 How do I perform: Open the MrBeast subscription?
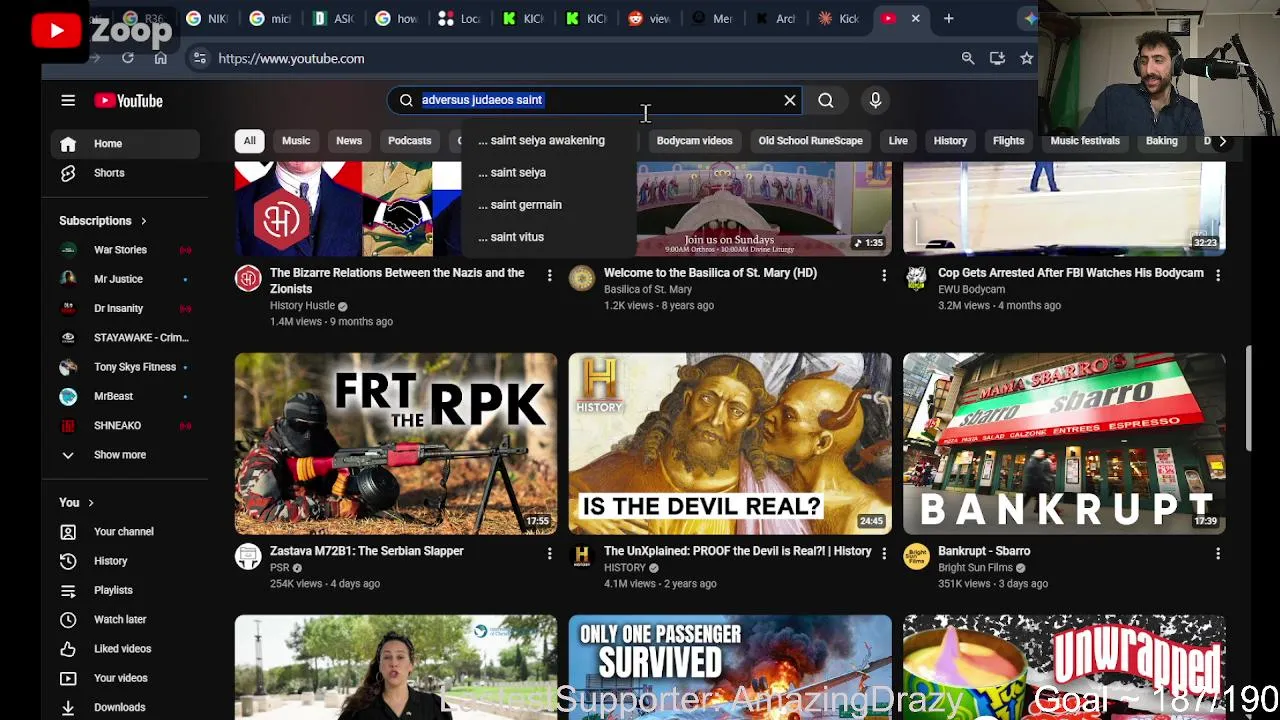(125, 396)
